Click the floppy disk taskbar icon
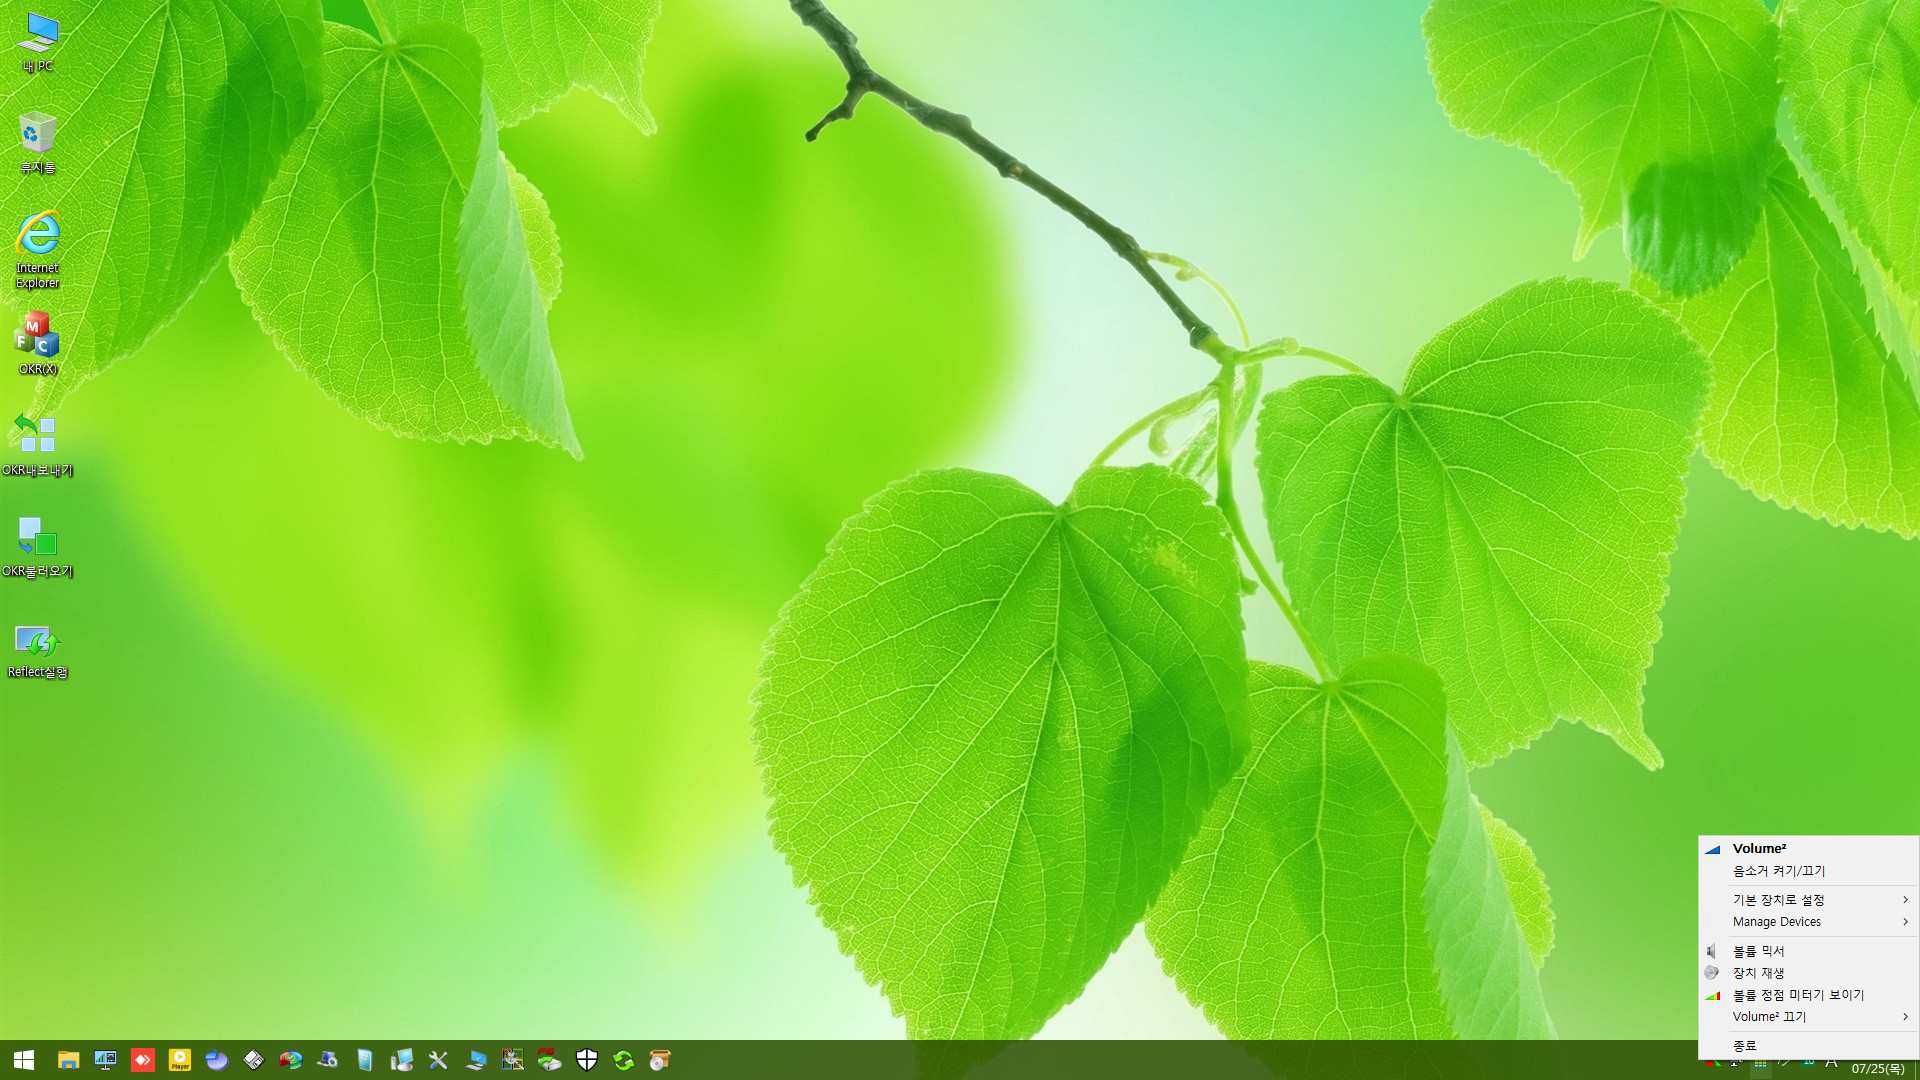The height and width of the screenshot is (1080, 1920). [x=253, y=1060]
